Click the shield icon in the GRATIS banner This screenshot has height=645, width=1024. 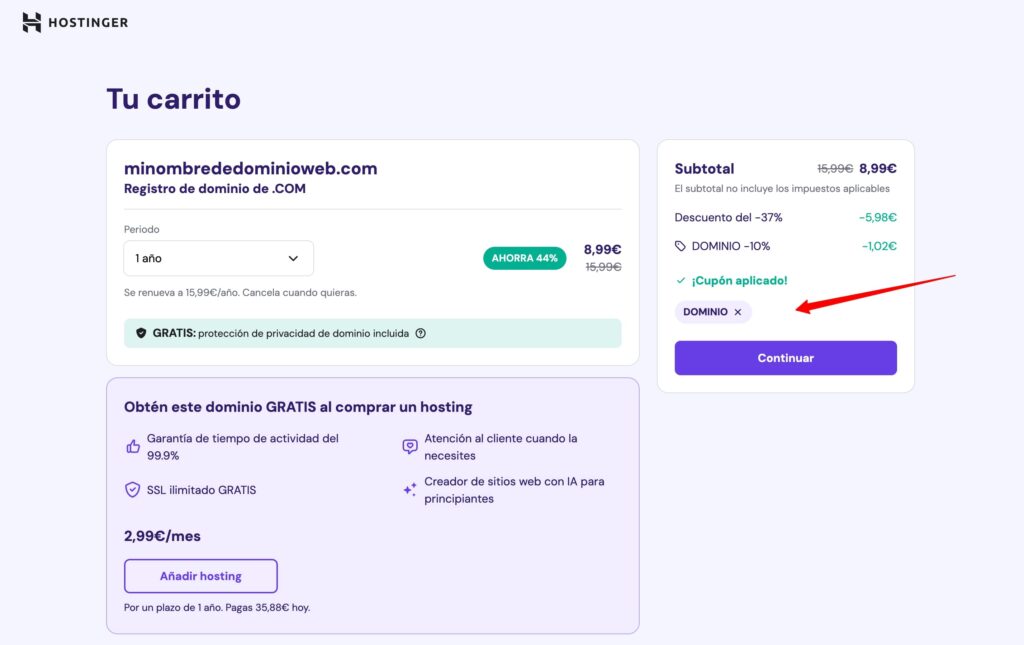pos(141,333)
